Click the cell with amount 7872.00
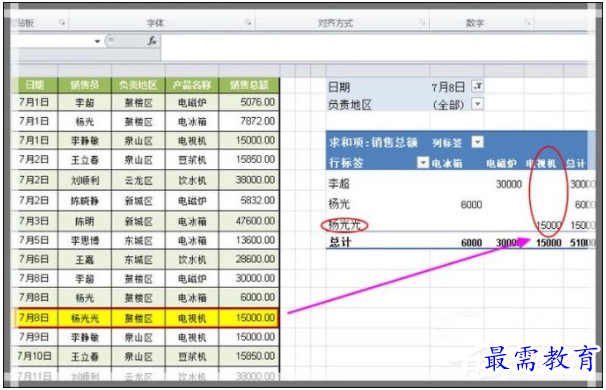 coord(249,121)
